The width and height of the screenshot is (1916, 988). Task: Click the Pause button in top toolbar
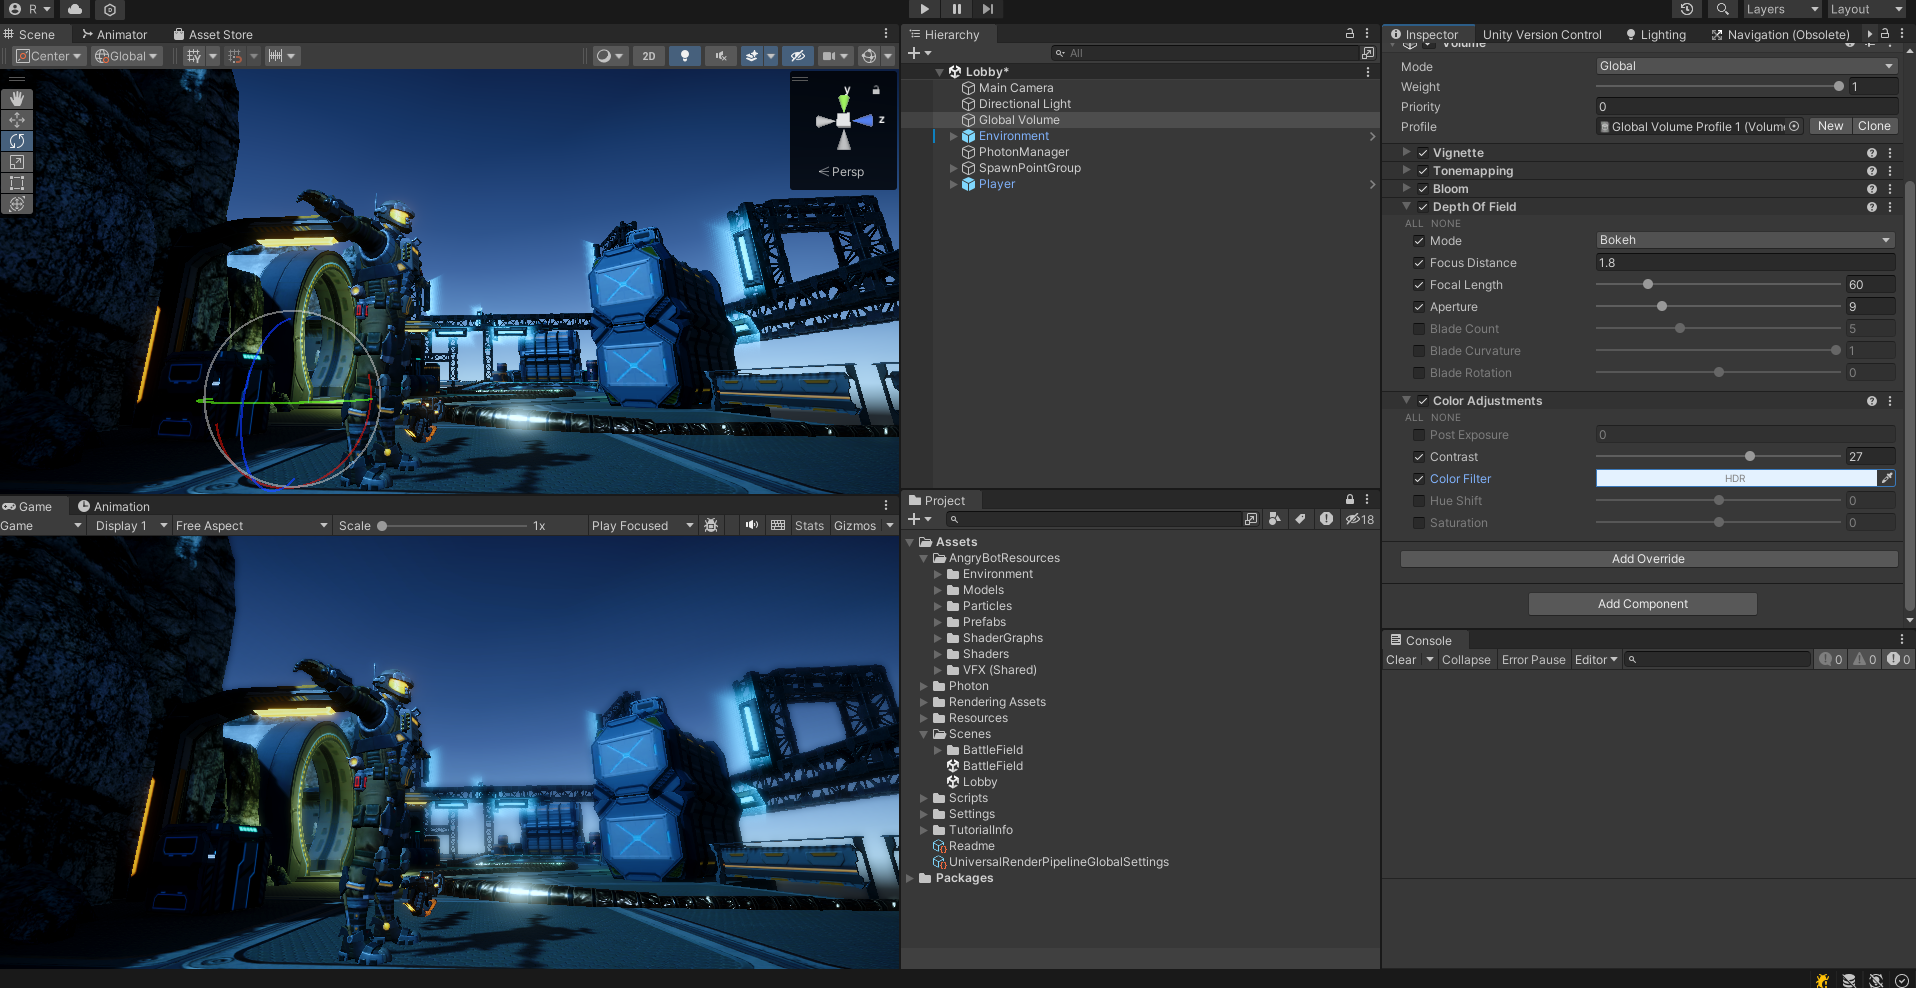click(956, 9)
